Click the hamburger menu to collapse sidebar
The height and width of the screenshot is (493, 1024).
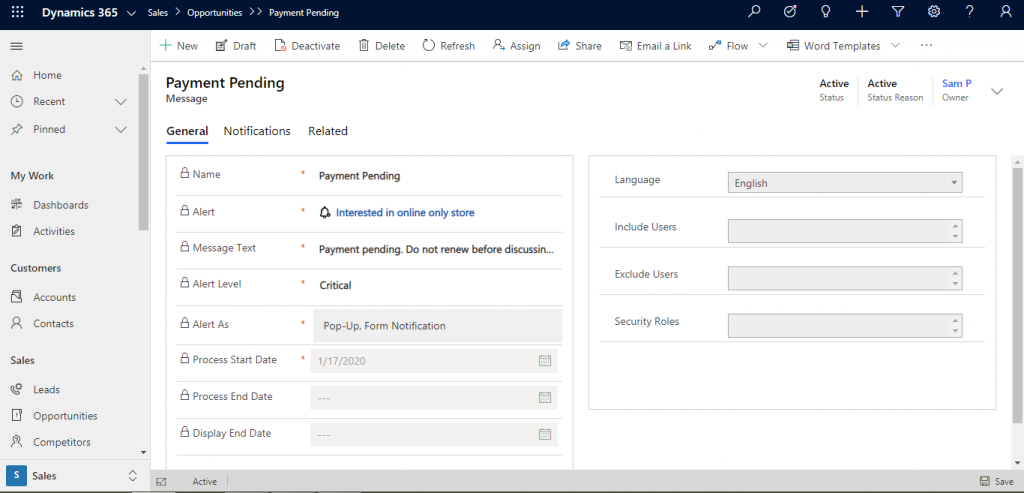coord(16,47)
